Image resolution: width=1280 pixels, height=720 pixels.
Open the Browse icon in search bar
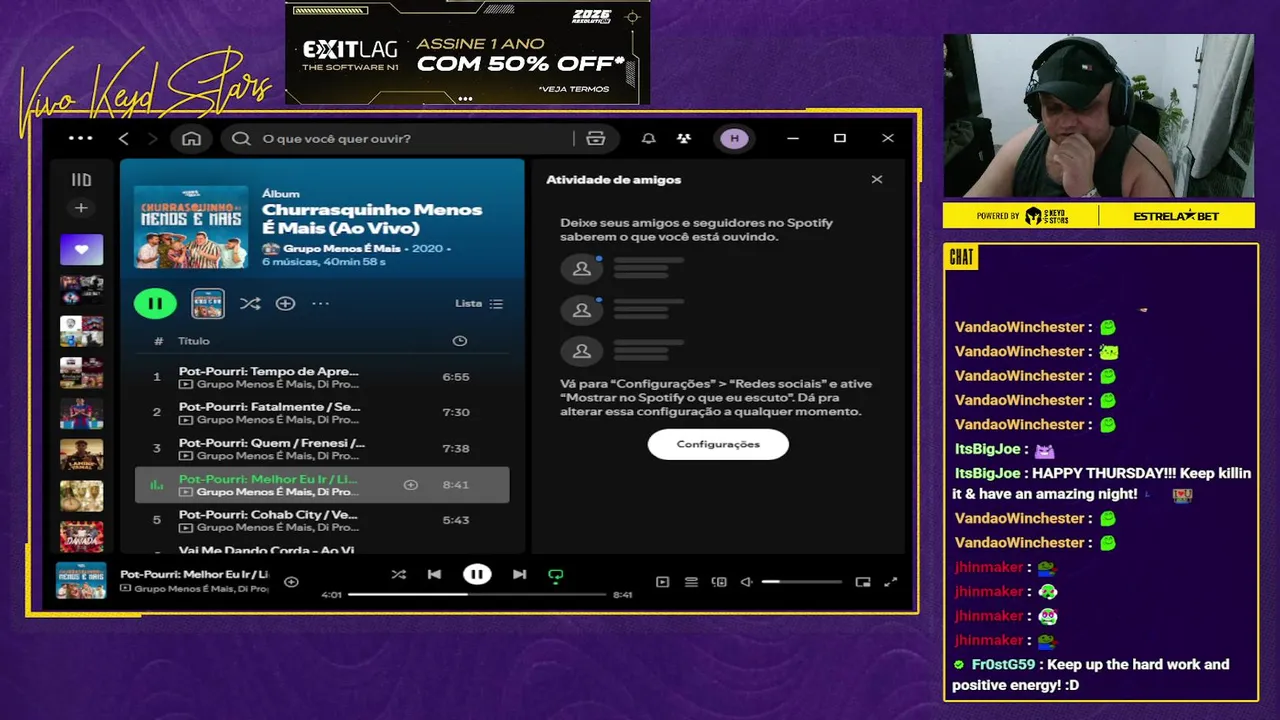[x=596, y=139]
